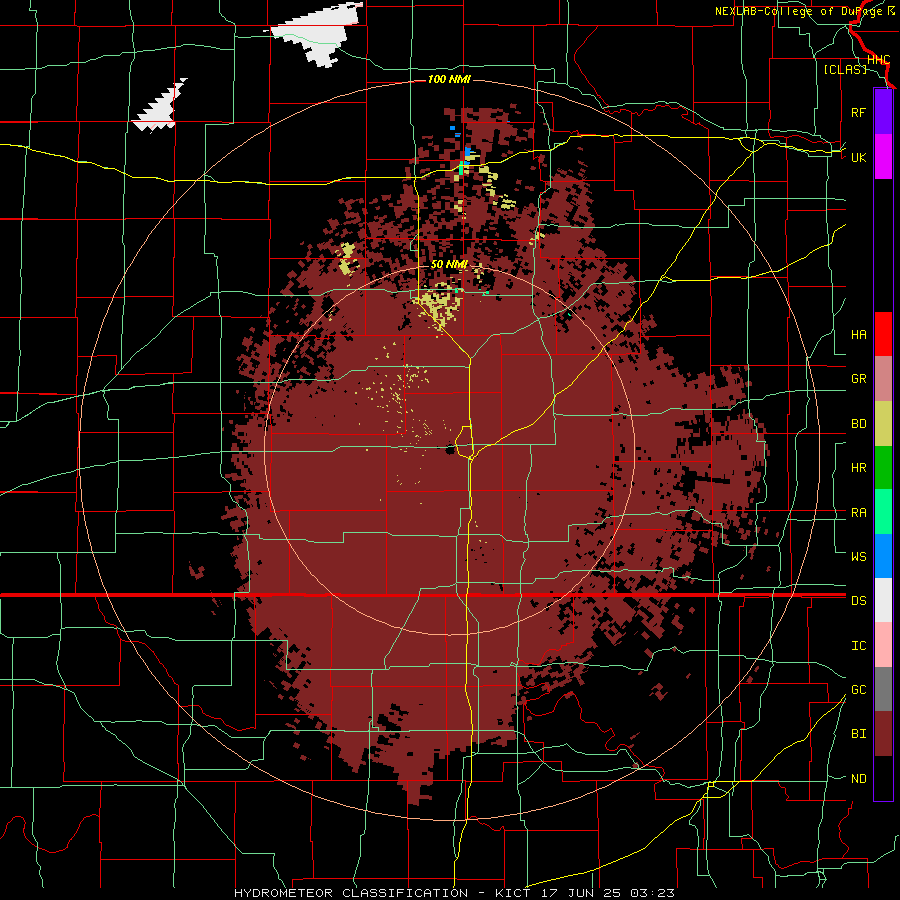Click the HR legend label
The image size is (900, 900).
pyautogui.click(x=858, y=468)
